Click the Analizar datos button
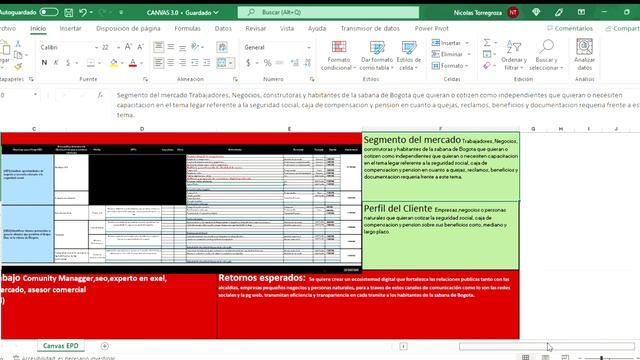 pyautogui.click(x=584, y=56)
